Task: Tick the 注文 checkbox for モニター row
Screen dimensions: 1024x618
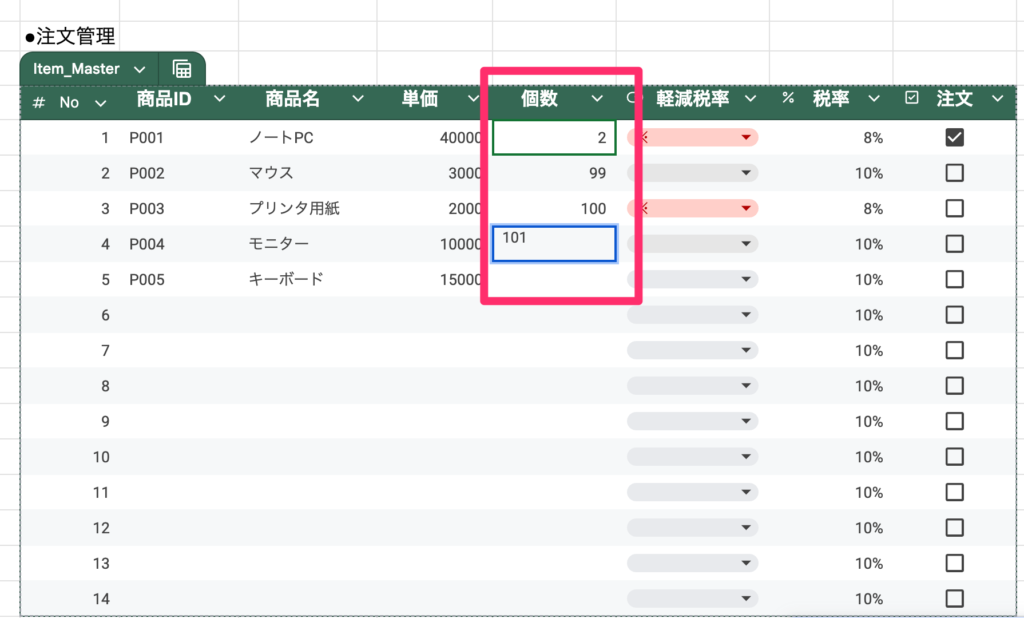Action: 954,244
